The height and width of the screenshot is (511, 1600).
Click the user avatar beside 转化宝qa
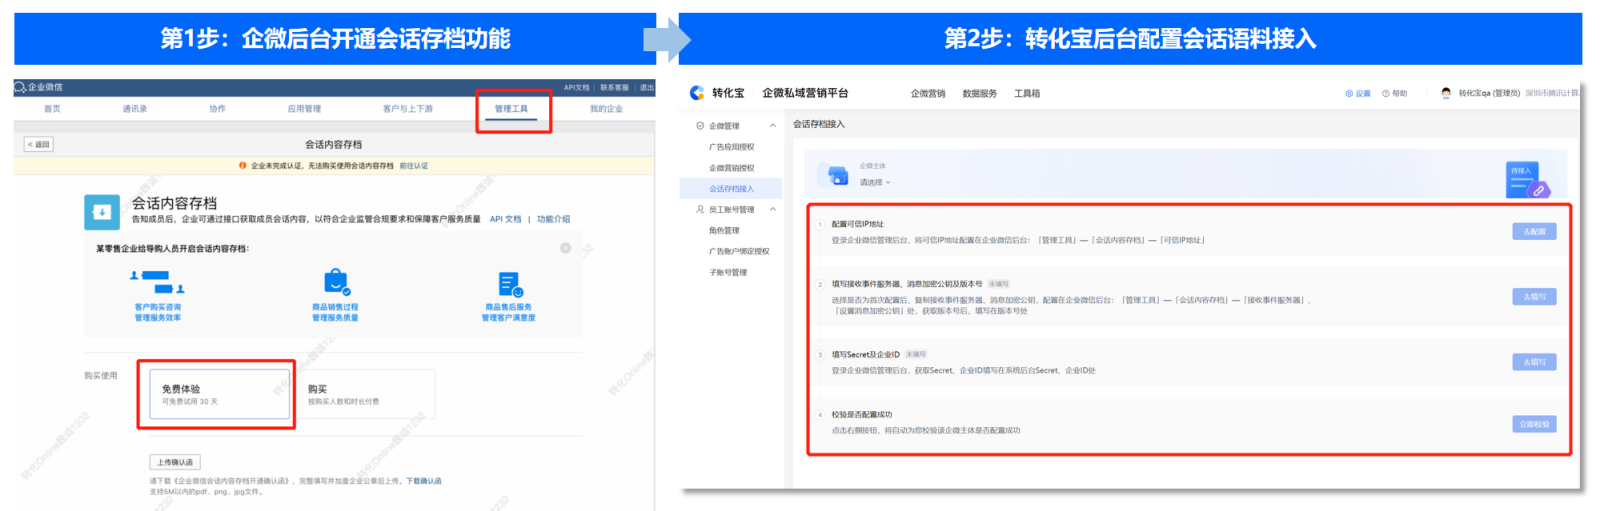pyautogui.click(x=1446, y=93)
